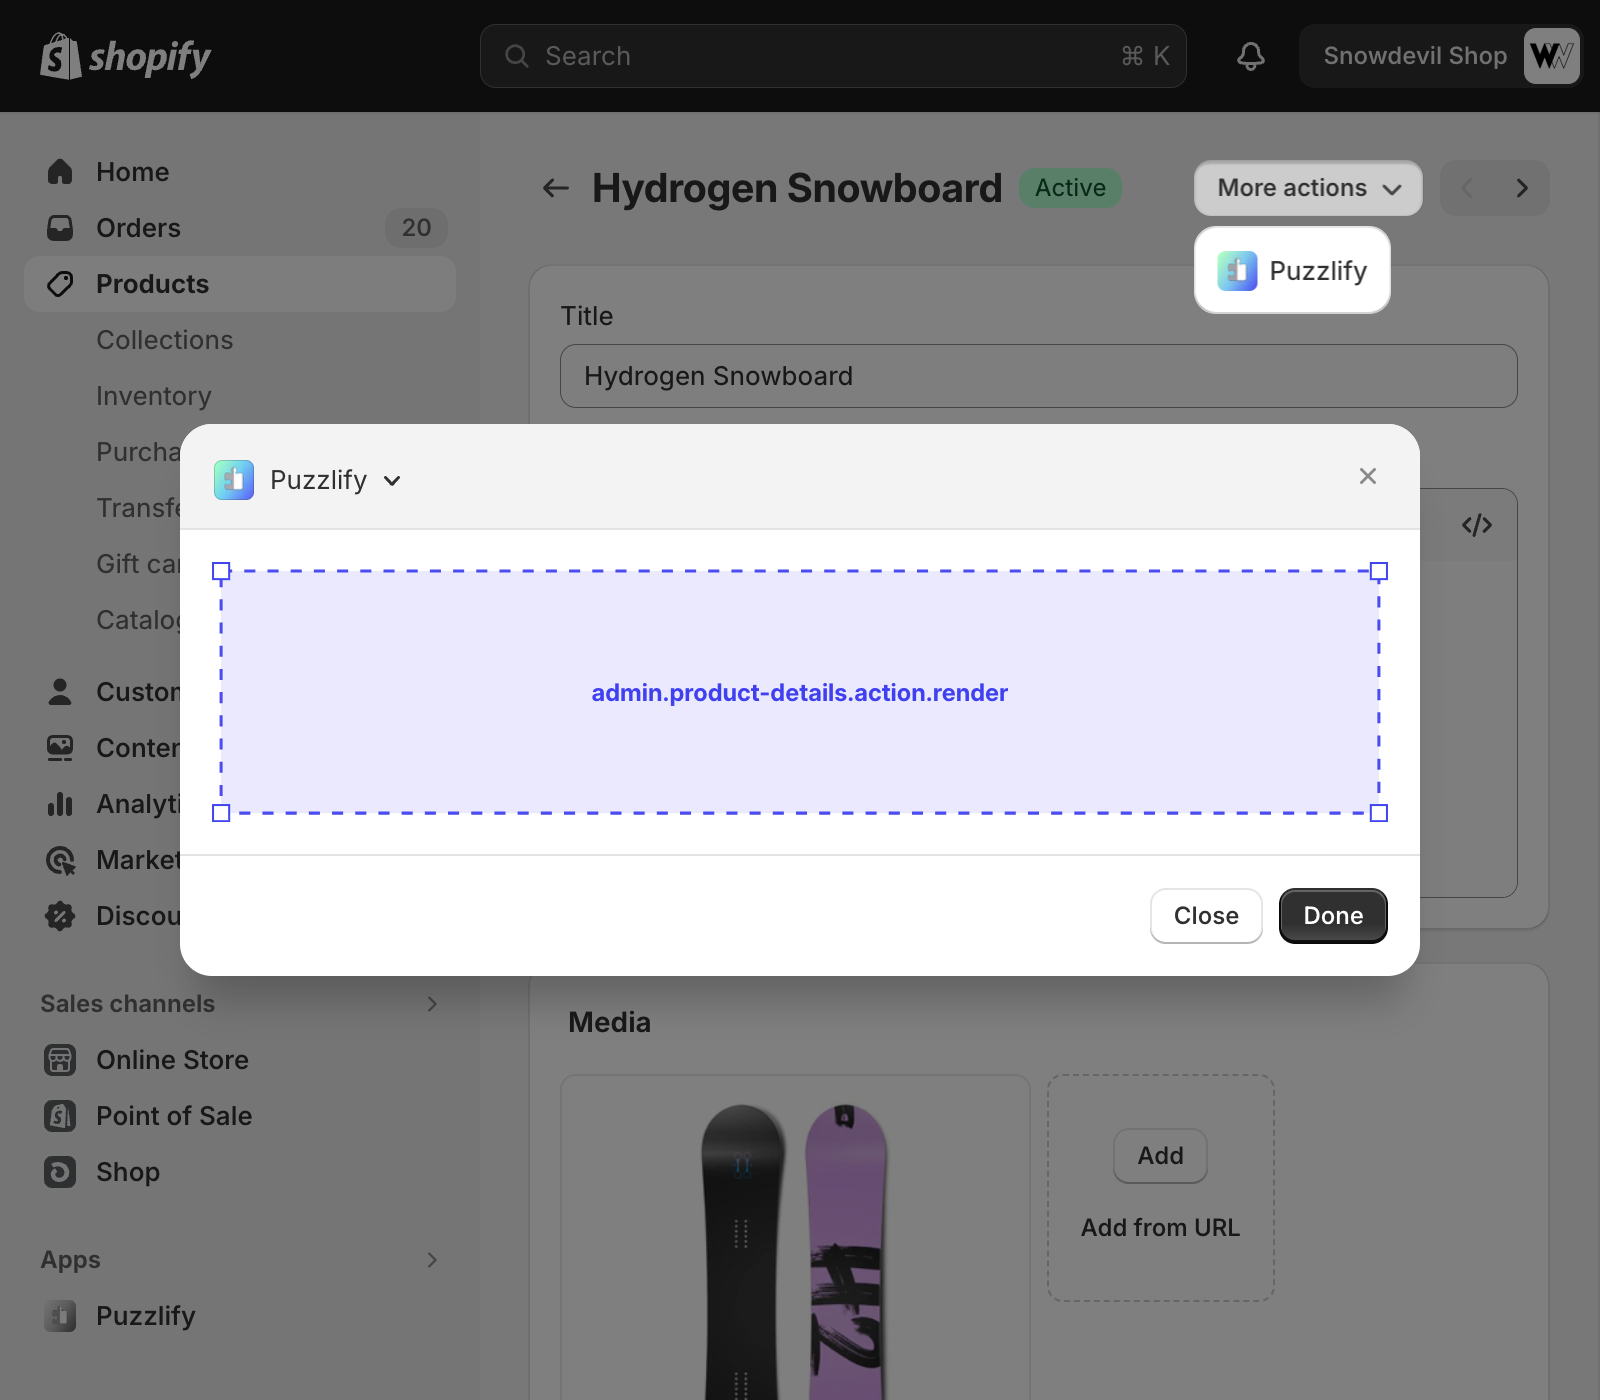Expand the More actions dropdown

click(x=1307, y=188)
